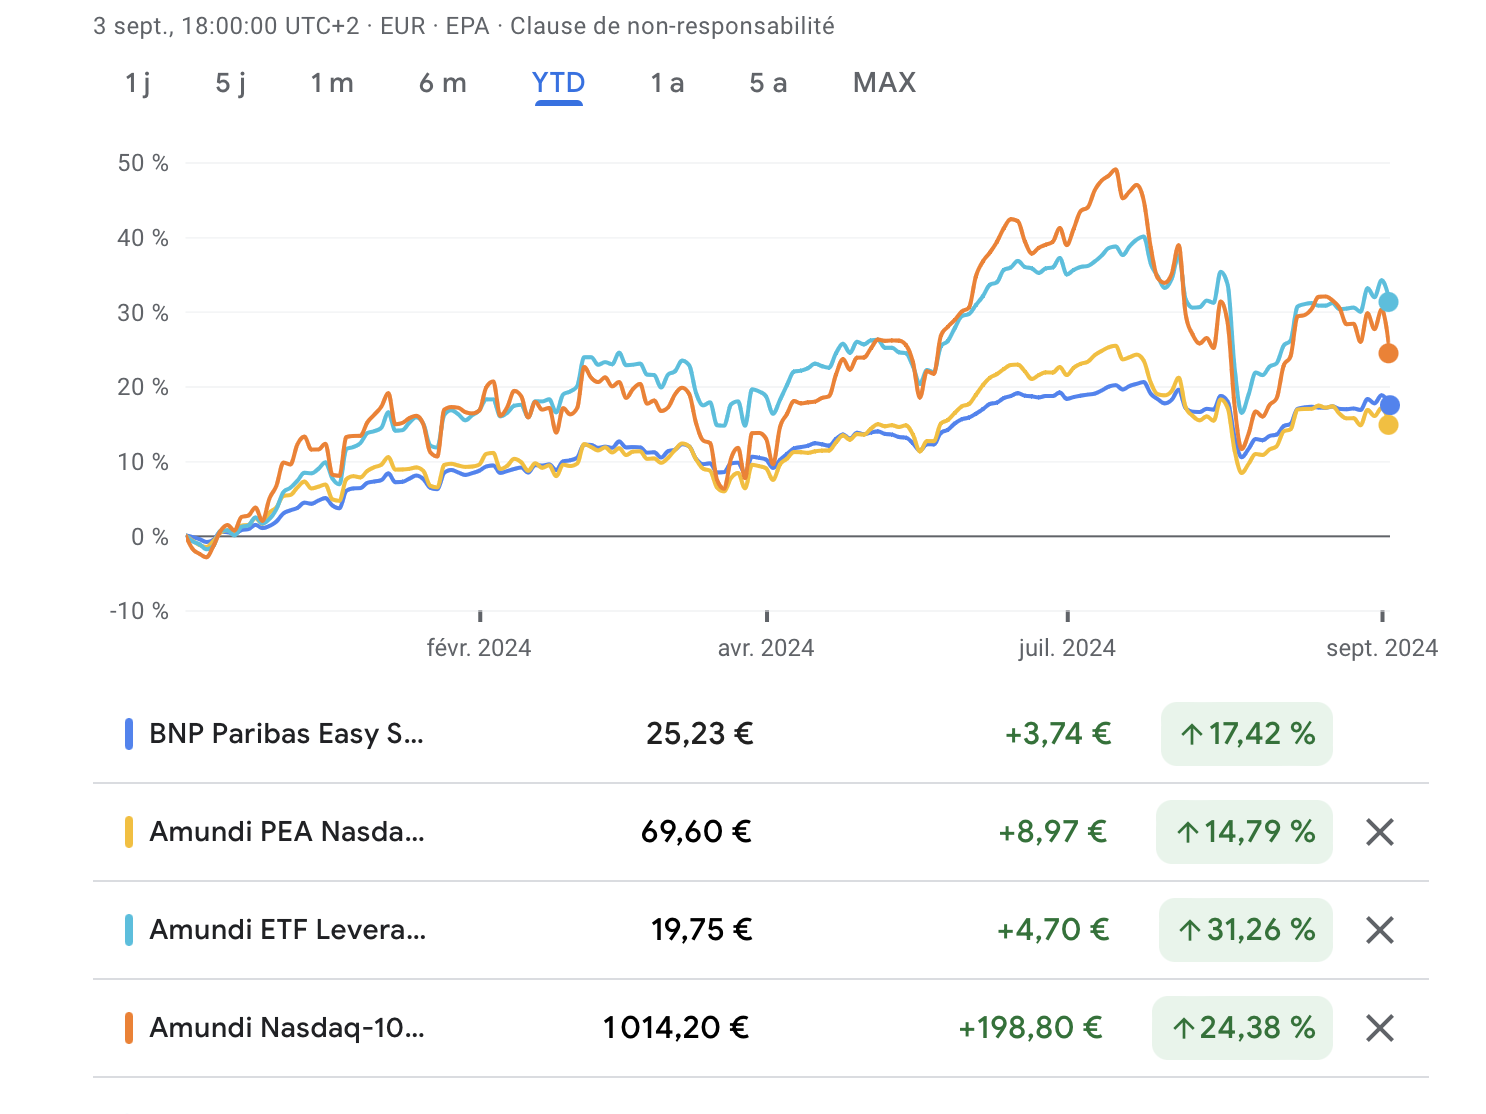Viewport: 1486px width, 1114px height.
Task: Open the Clause de non-responsabilité link
Action: tap(672, 26)
